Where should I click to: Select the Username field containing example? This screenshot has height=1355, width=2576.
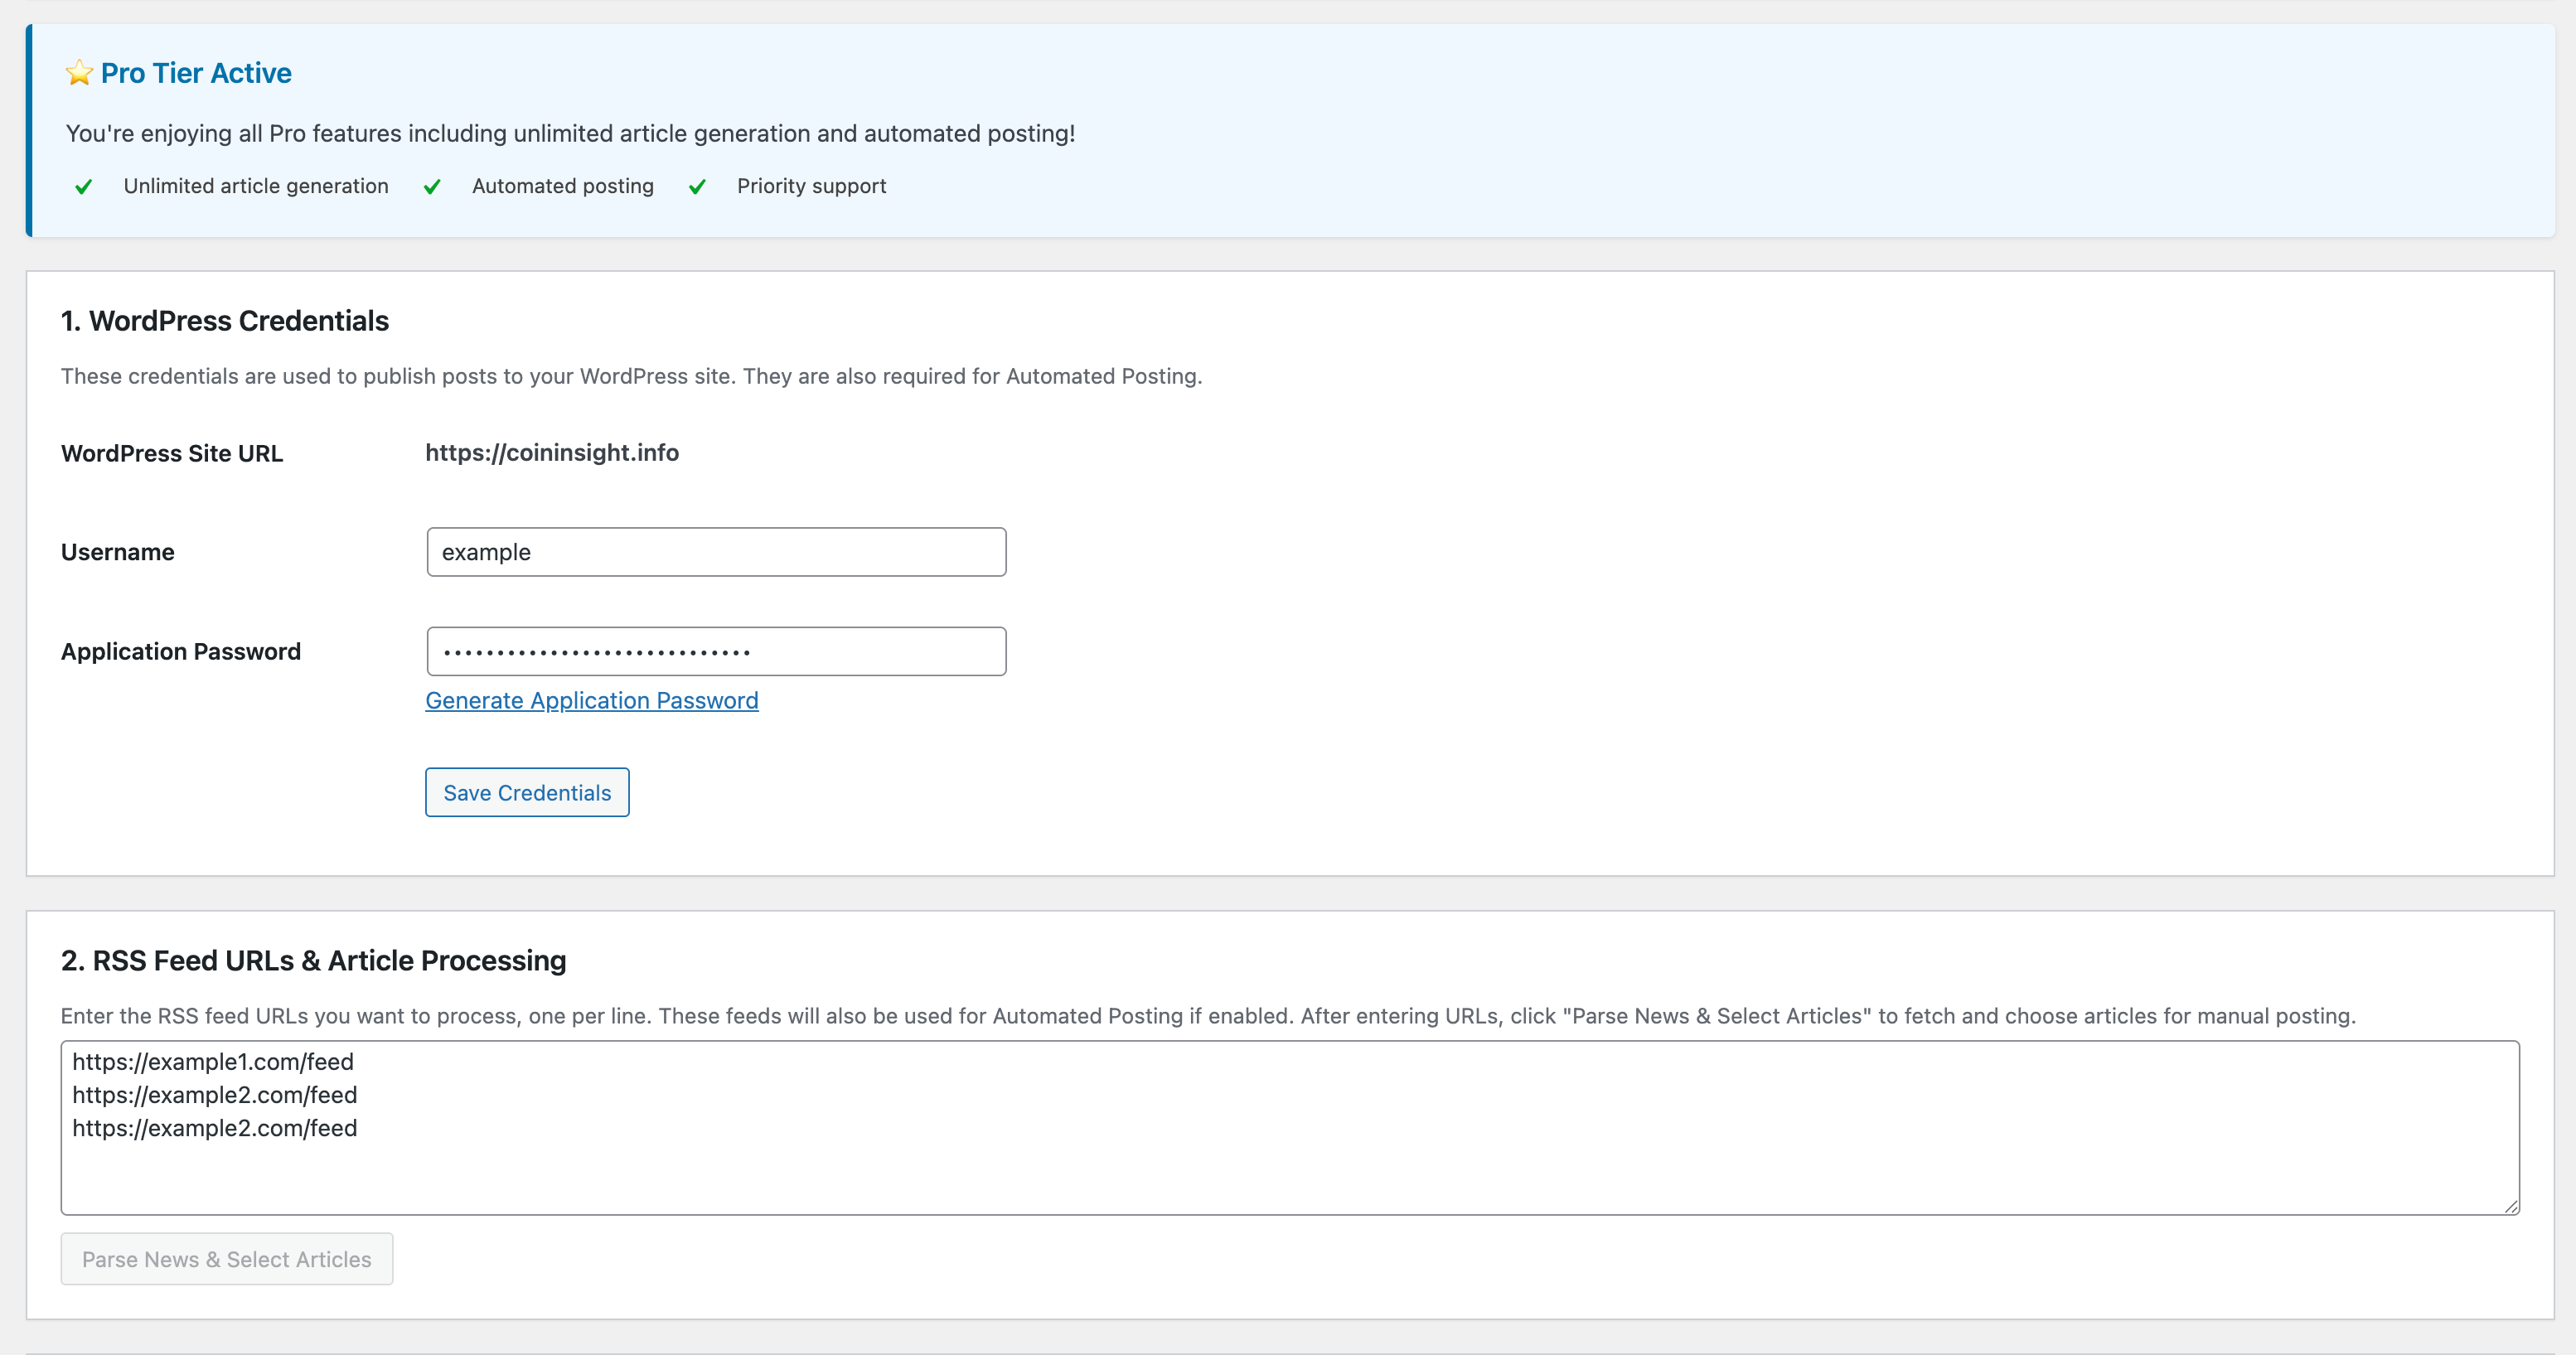(x=715, y=551)
